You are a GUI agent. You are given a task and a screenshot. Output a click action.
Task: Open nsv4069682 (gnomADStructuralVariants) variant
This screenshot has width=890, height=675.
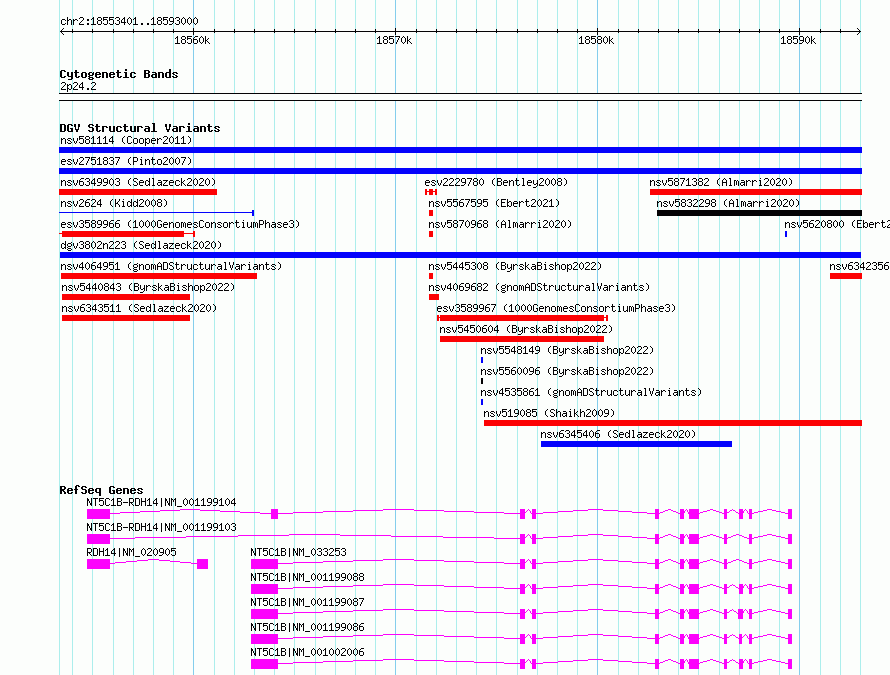[539, 287]
